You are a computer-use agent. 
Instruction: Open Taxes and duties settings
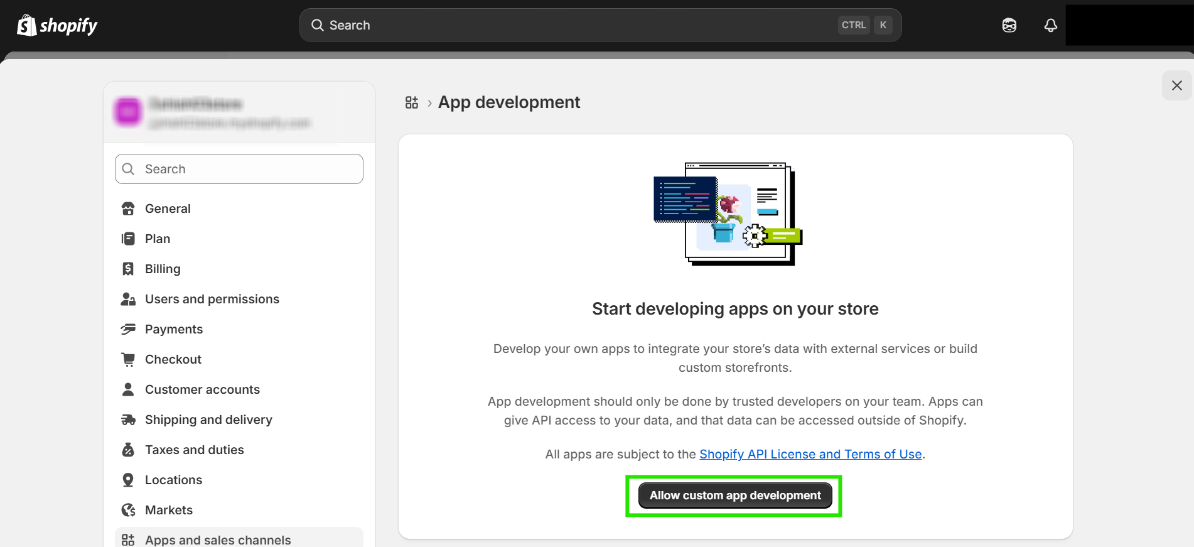[x=194, y=450]
